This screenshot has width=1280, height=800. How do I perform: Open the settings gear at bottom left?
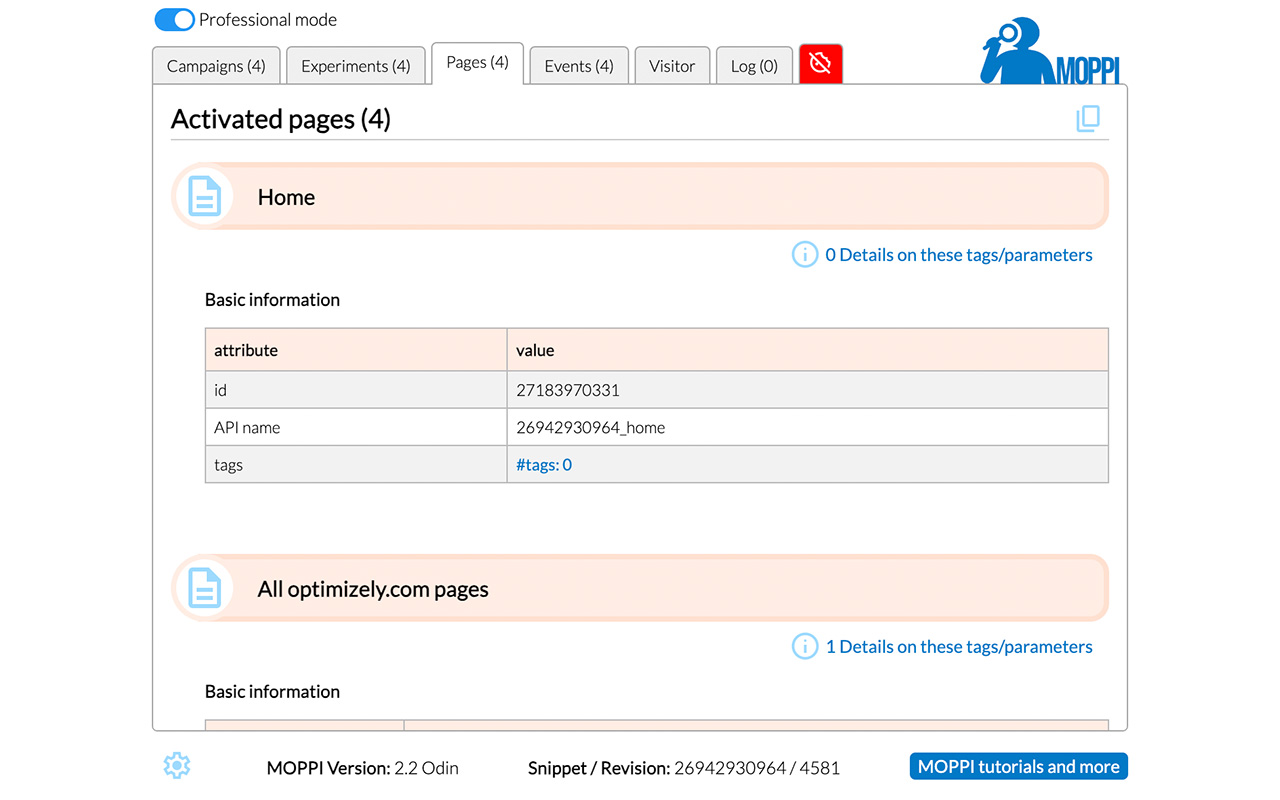coord(176,765)
